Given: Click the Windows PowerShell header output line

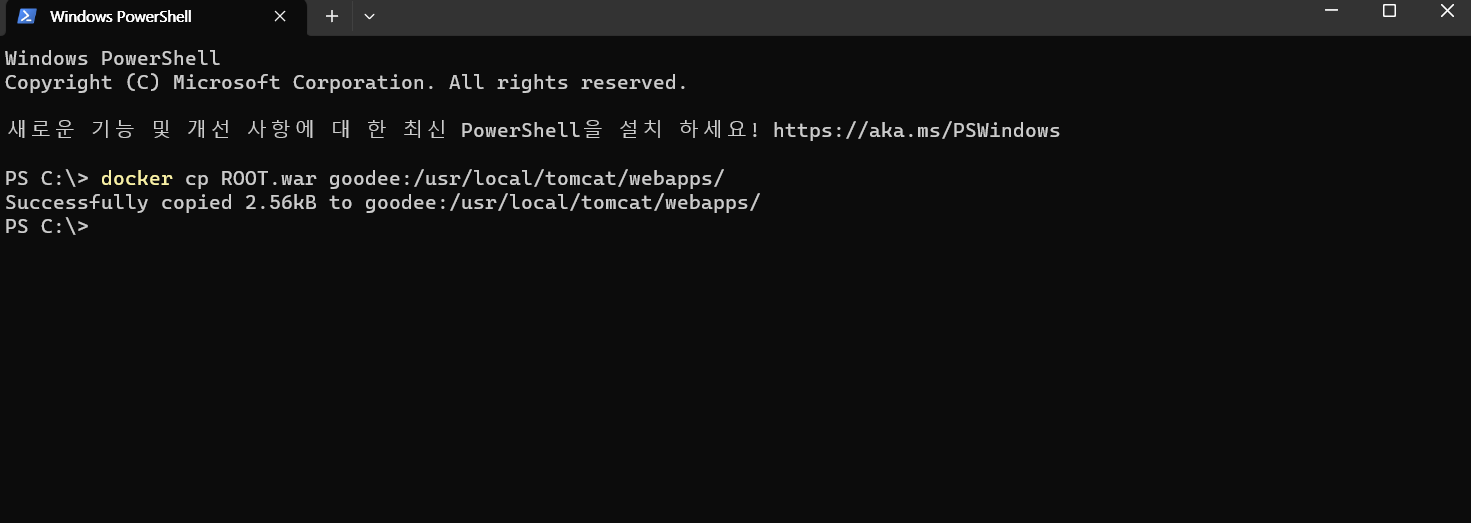Looking at the screenshot, I should tap(113, 59).
